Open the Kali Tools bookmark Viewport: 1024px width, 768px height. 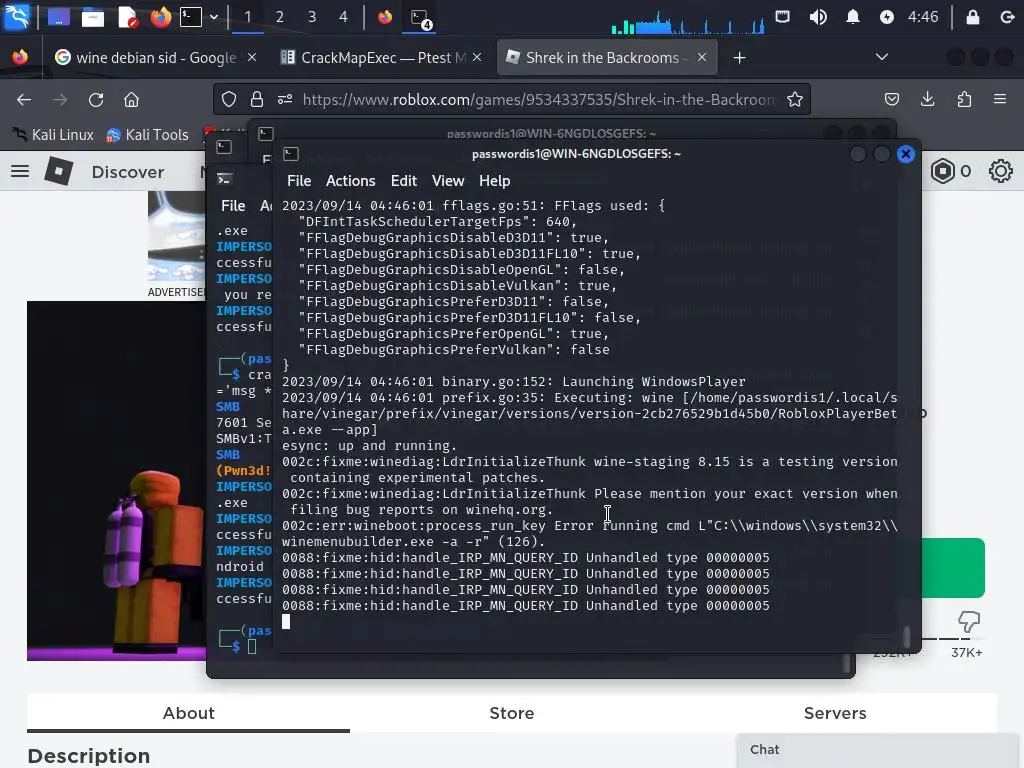click(147, 135)
